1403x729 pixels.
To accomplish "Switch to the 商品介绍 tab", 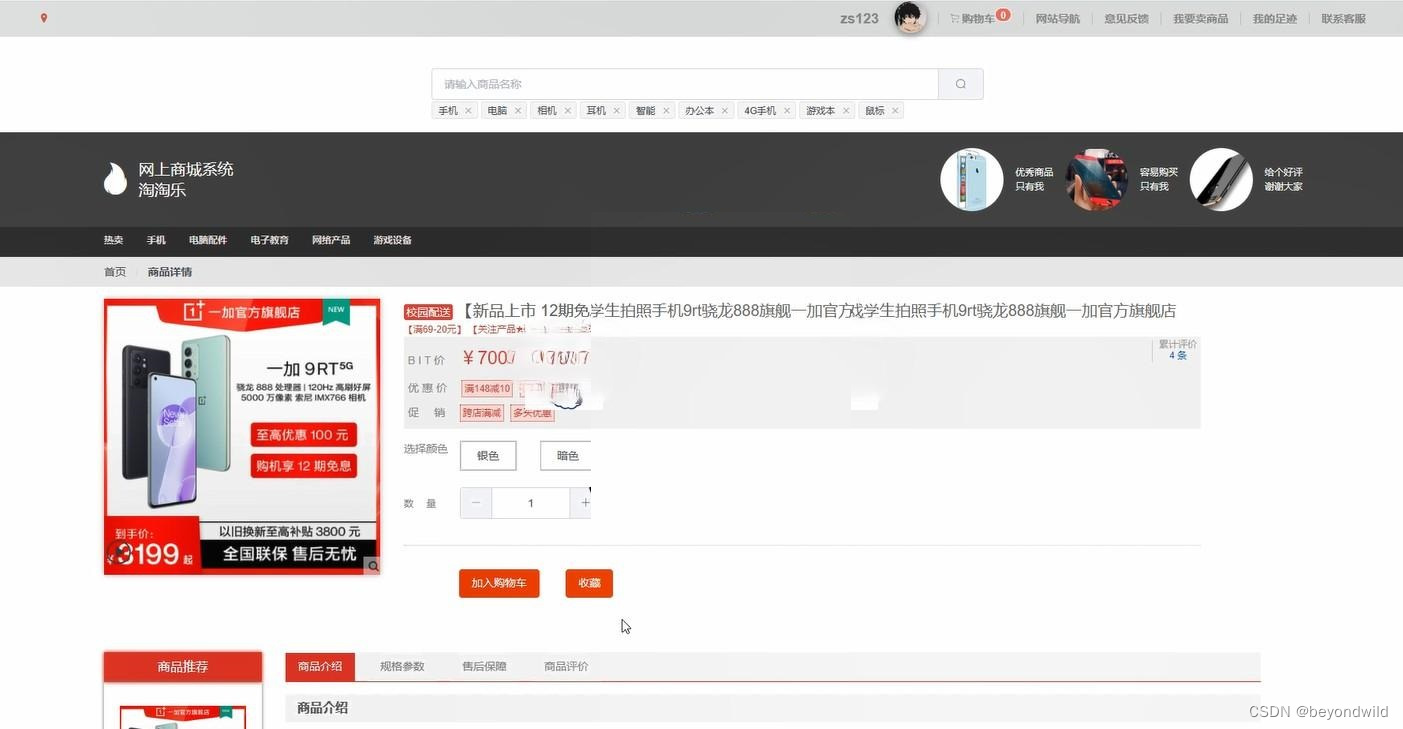I will (320, 667).
